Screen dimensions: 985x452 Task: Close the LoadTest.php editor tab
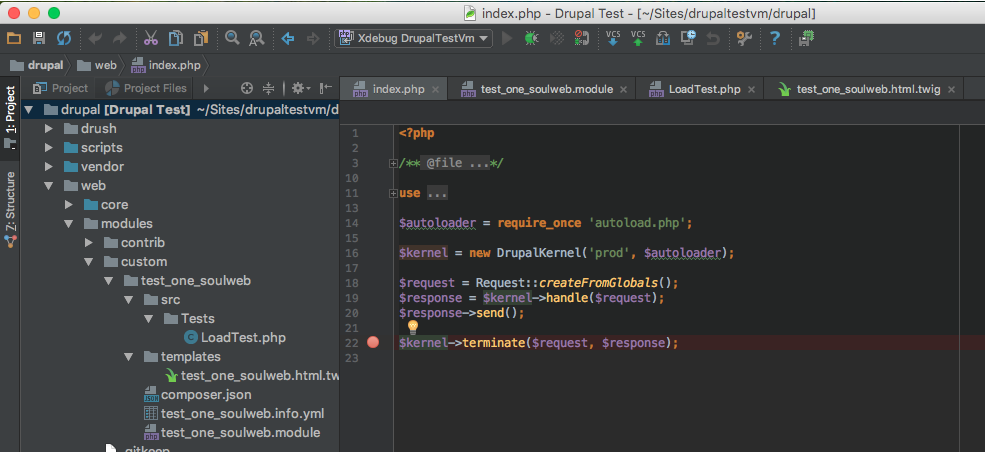click(x=751, y=90)
